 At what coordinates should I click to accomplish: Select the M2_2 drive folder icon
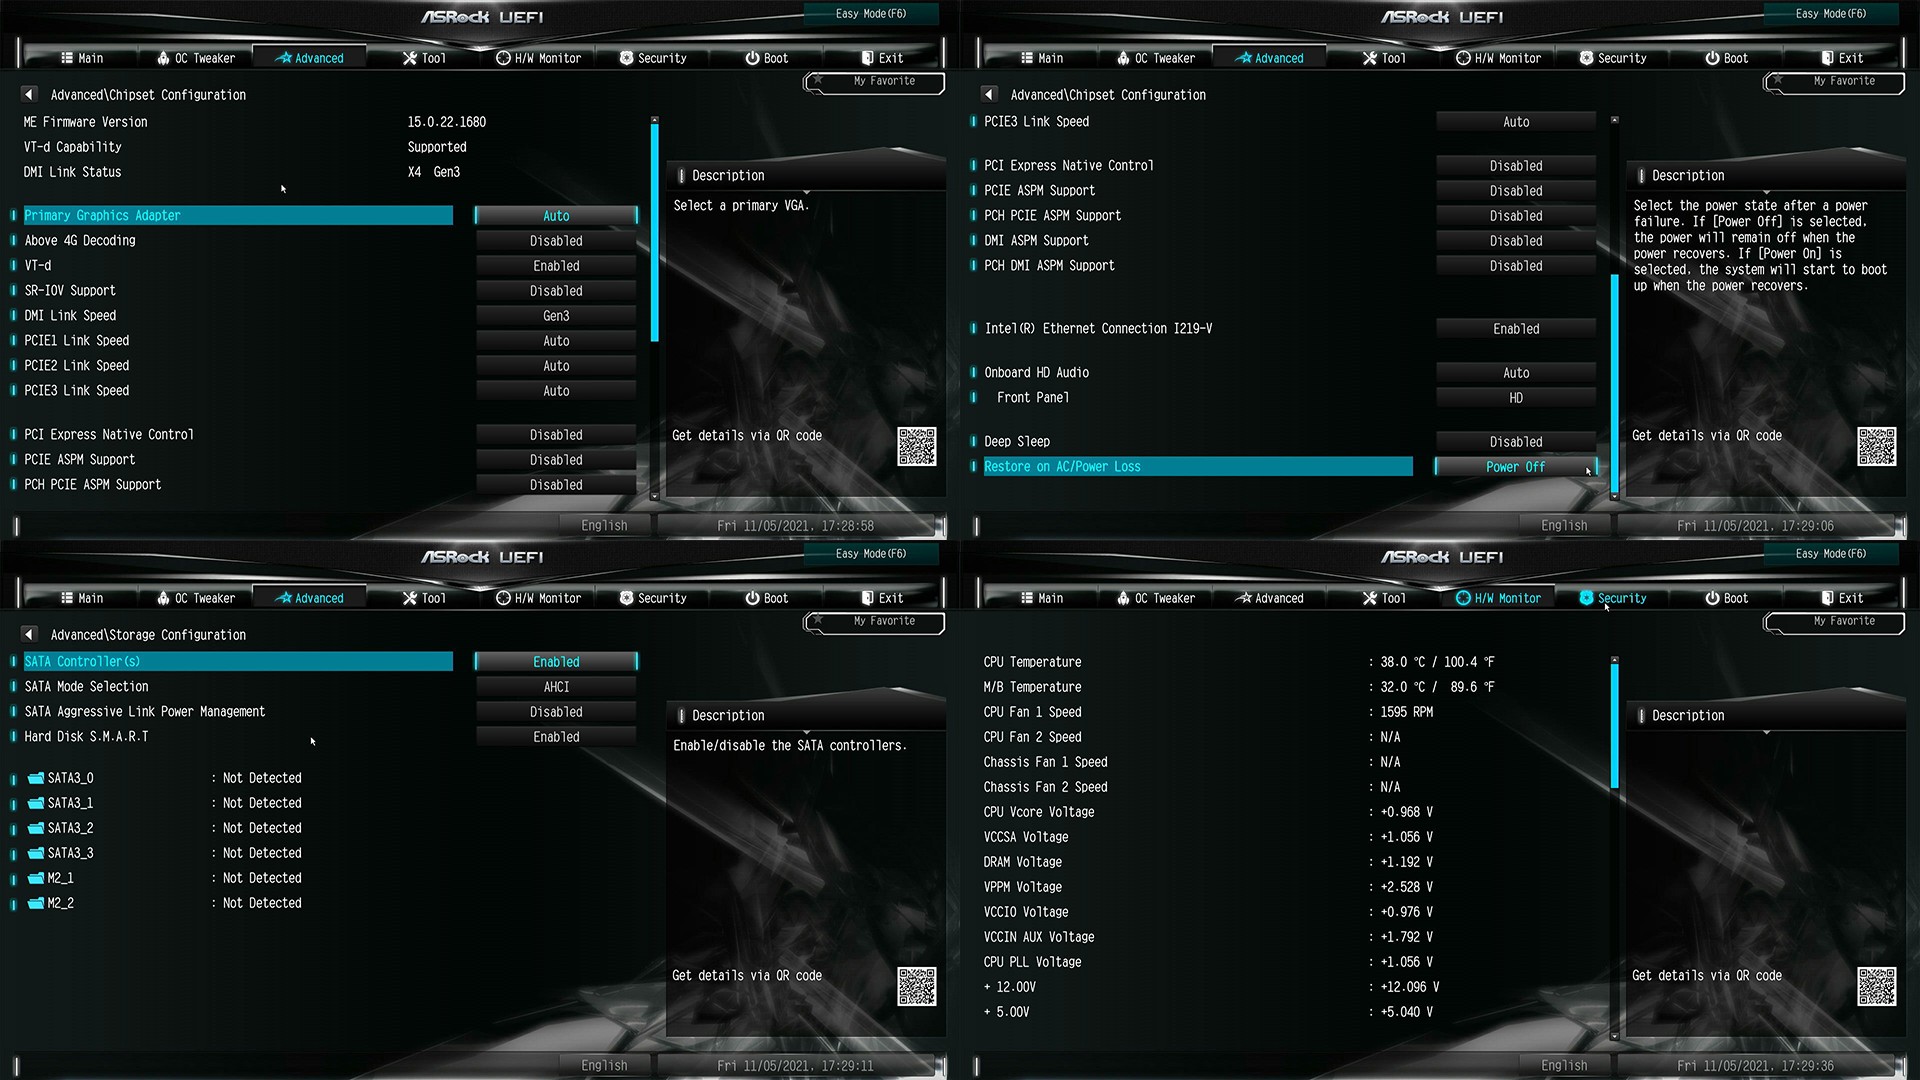(36, 903)
